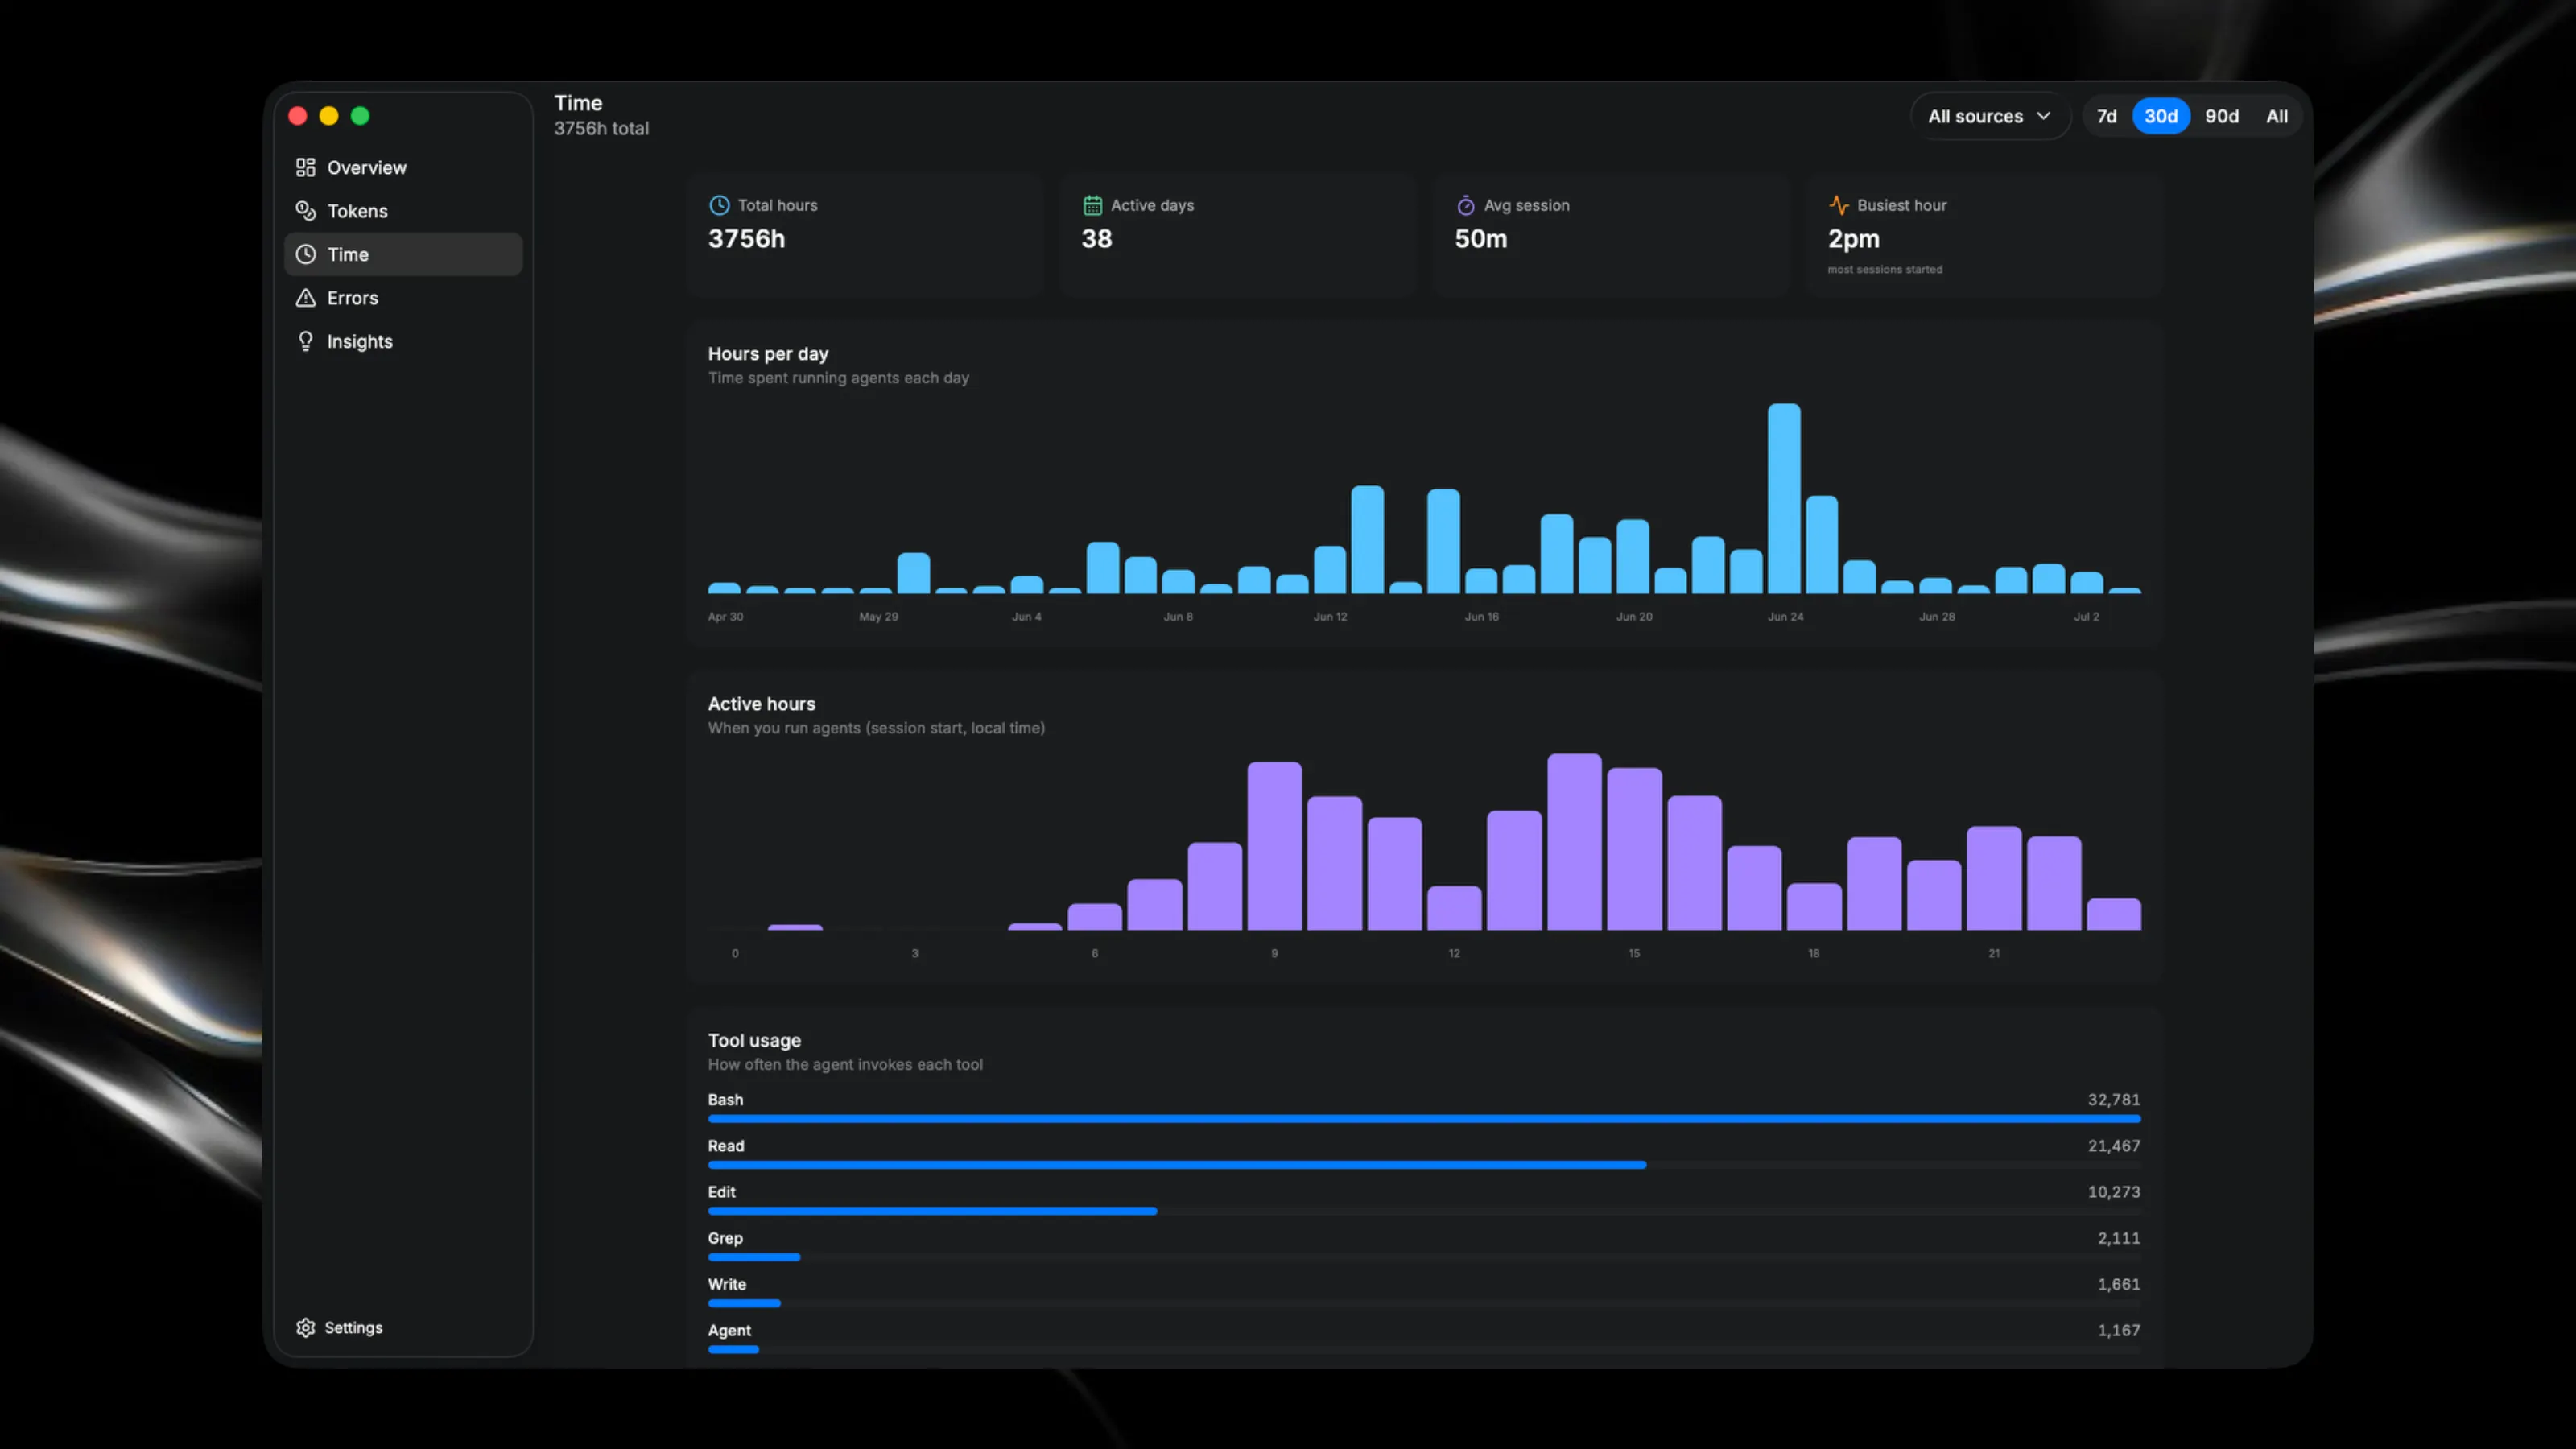Click the red close window button
Viewport: 2576px width, 1449px height.
(297, 116)
